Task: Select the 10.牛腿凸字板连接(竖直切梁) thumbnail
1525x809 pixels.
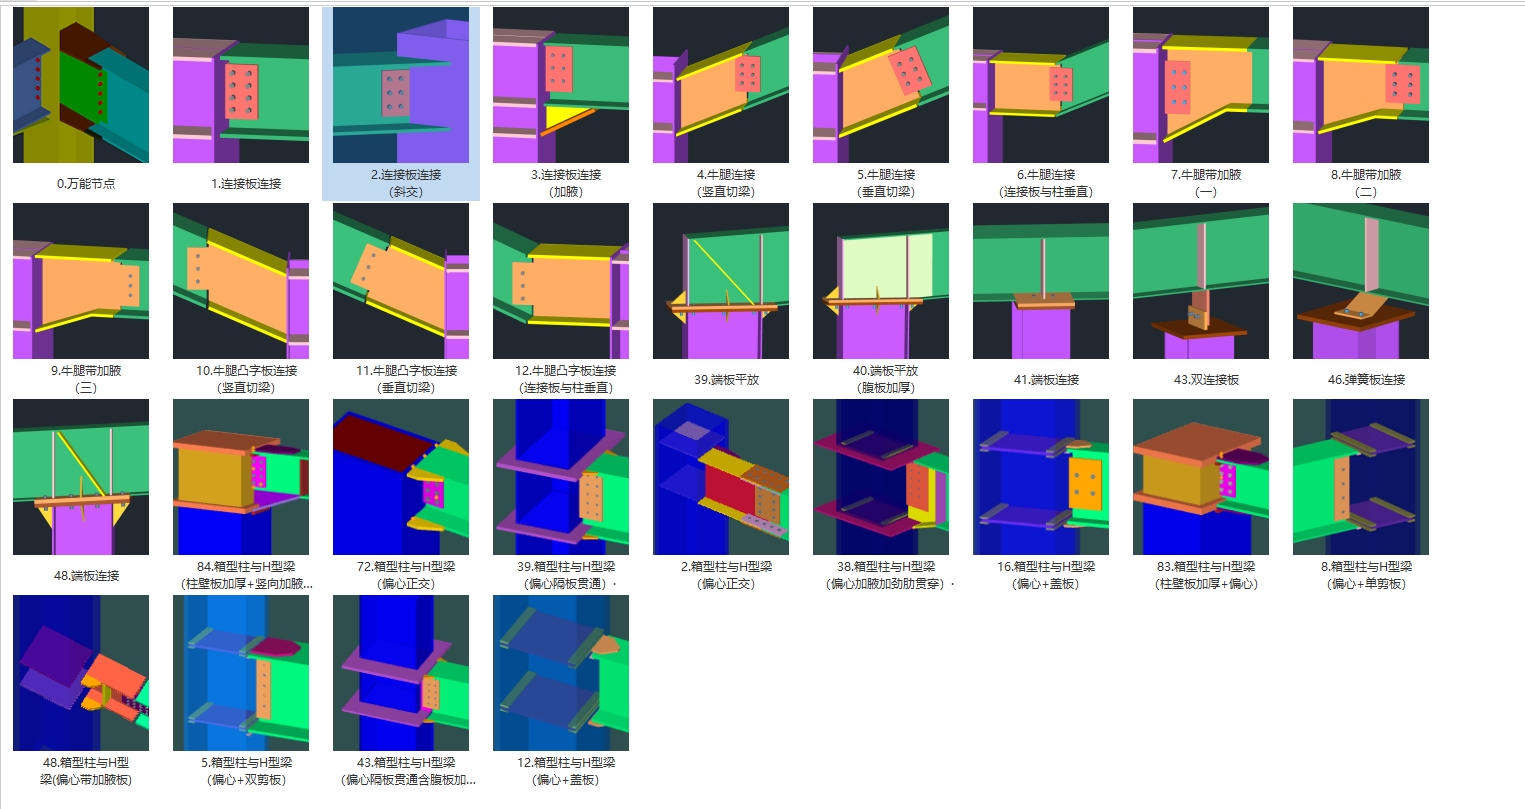Action: point(241,281)
